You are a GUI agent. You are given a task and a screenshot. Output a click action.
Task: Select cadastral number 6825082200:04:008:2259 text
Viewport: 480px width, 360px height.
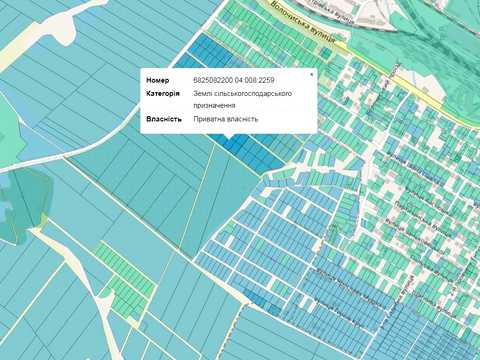coord(234,80)
